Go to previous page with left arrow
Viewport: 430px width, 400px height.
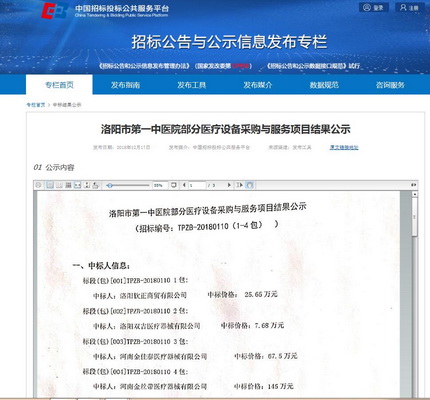pos(184,185)
